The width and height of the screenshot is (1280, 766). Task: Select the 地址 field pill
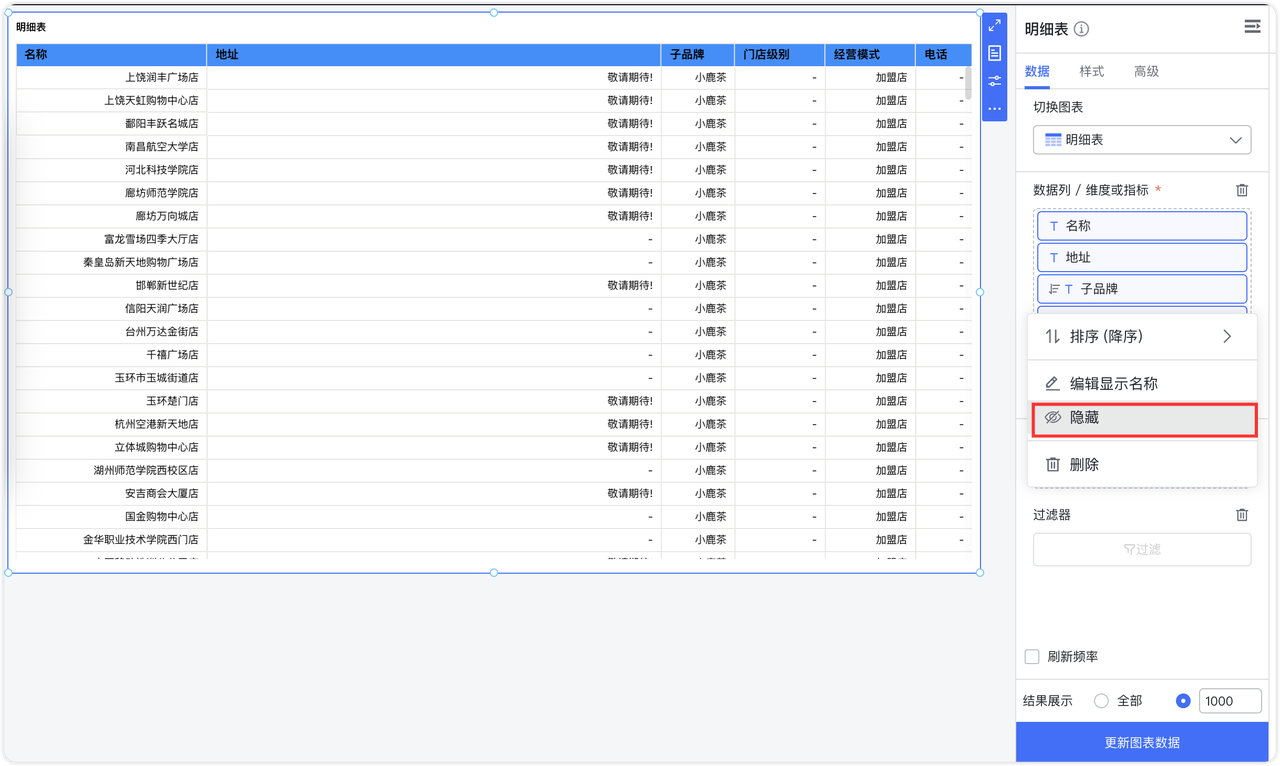pos(1142,257)
